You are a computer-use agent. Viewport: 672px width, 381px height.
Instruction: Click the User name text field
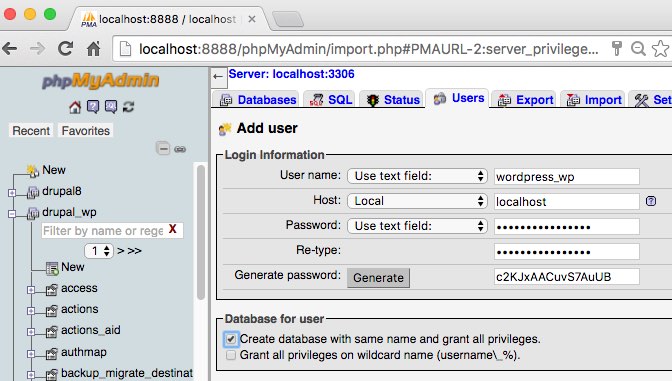(567, 177)
